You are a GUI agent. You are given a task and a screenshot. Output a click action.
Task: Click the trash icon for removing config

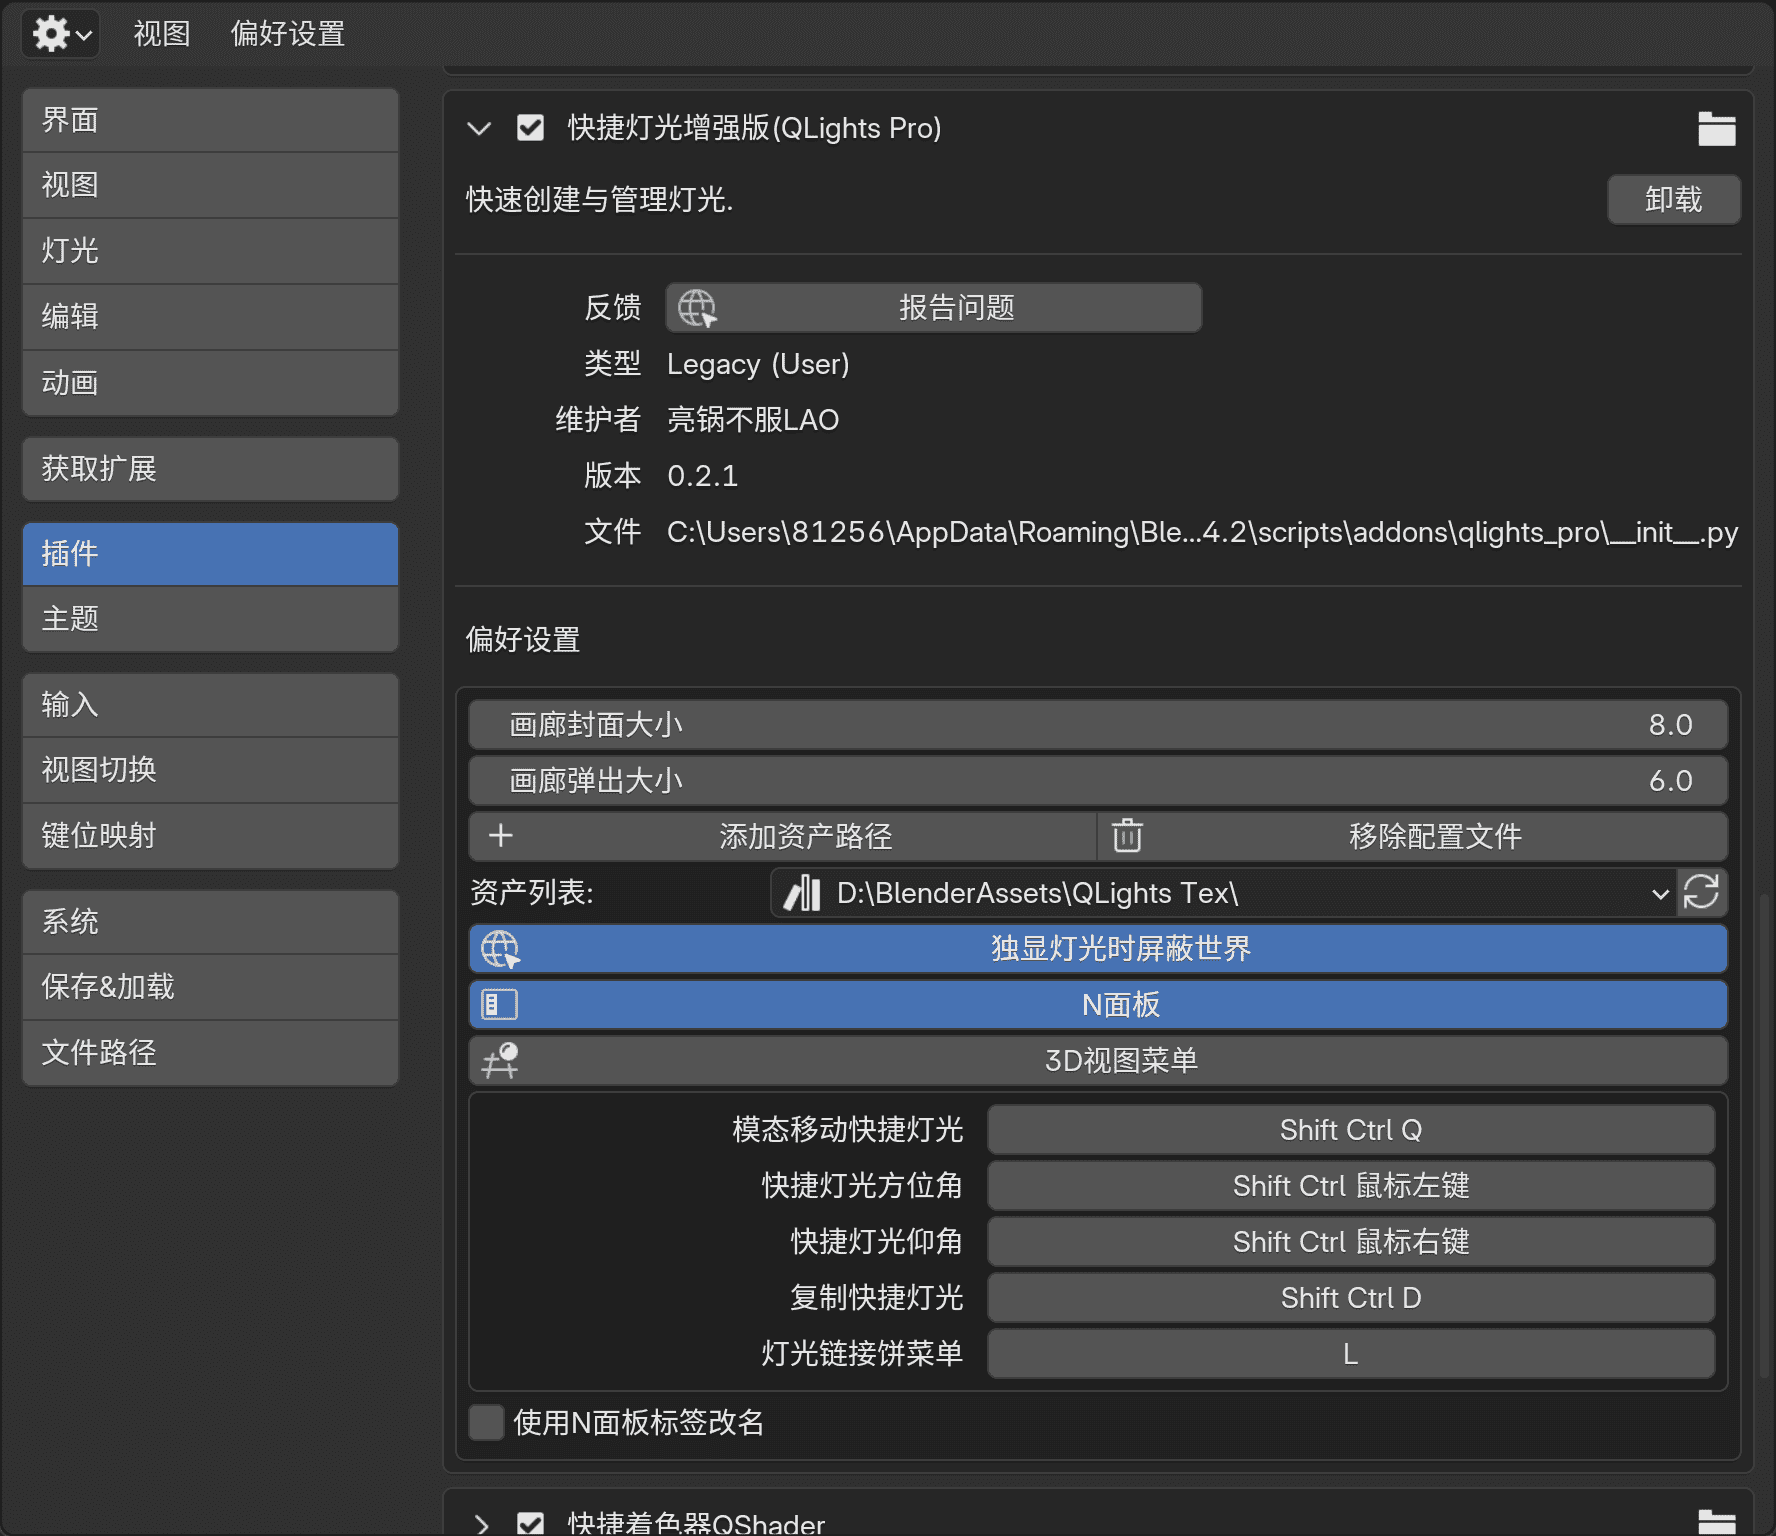pos(1127,836)
